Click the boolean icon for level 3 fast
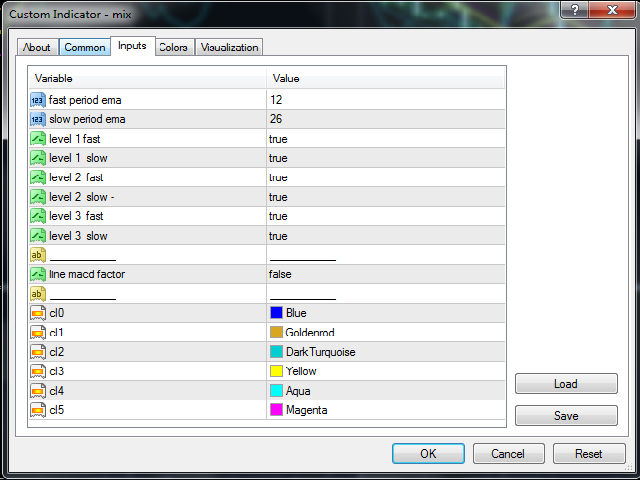The height and width of the screenshot is (480, 640). tap(38, 216)
